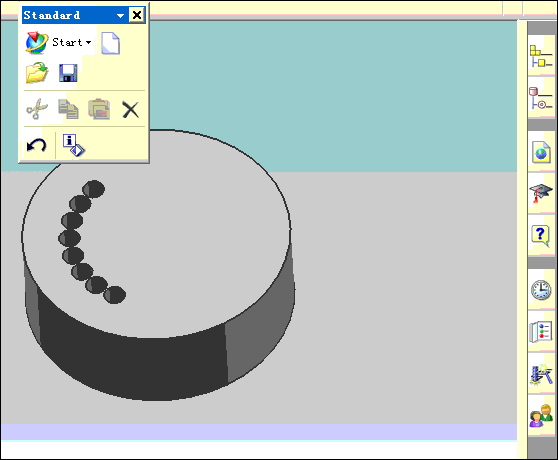The height and width of the screenshot is (460, 558).
Task: Click the Paste clipboard icon
Action: pos(99,109)
